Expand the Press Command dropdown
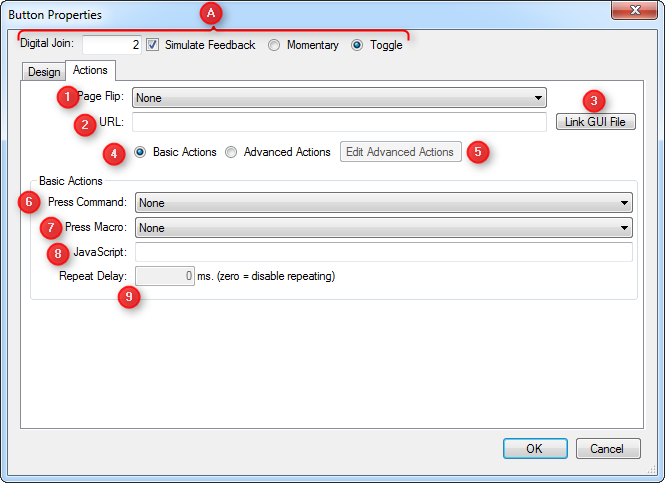 tap(384, 203)
